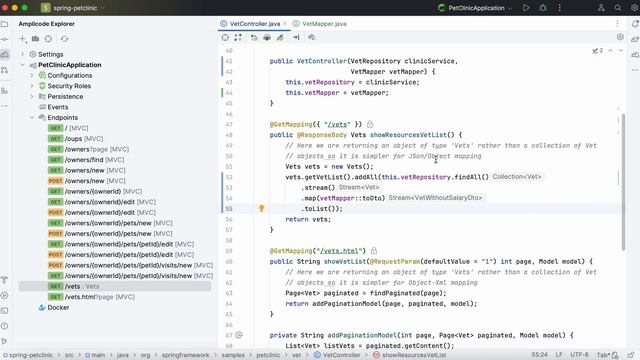
Task: Click the add (plus) button in Amplicode Explorer
Action: point(23,39)
